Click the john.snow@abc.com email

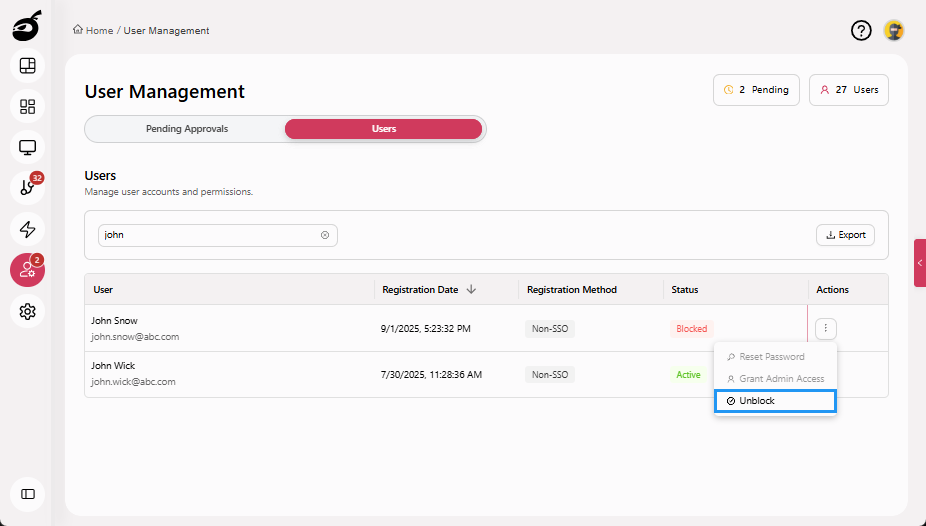(x=135, y=336)
